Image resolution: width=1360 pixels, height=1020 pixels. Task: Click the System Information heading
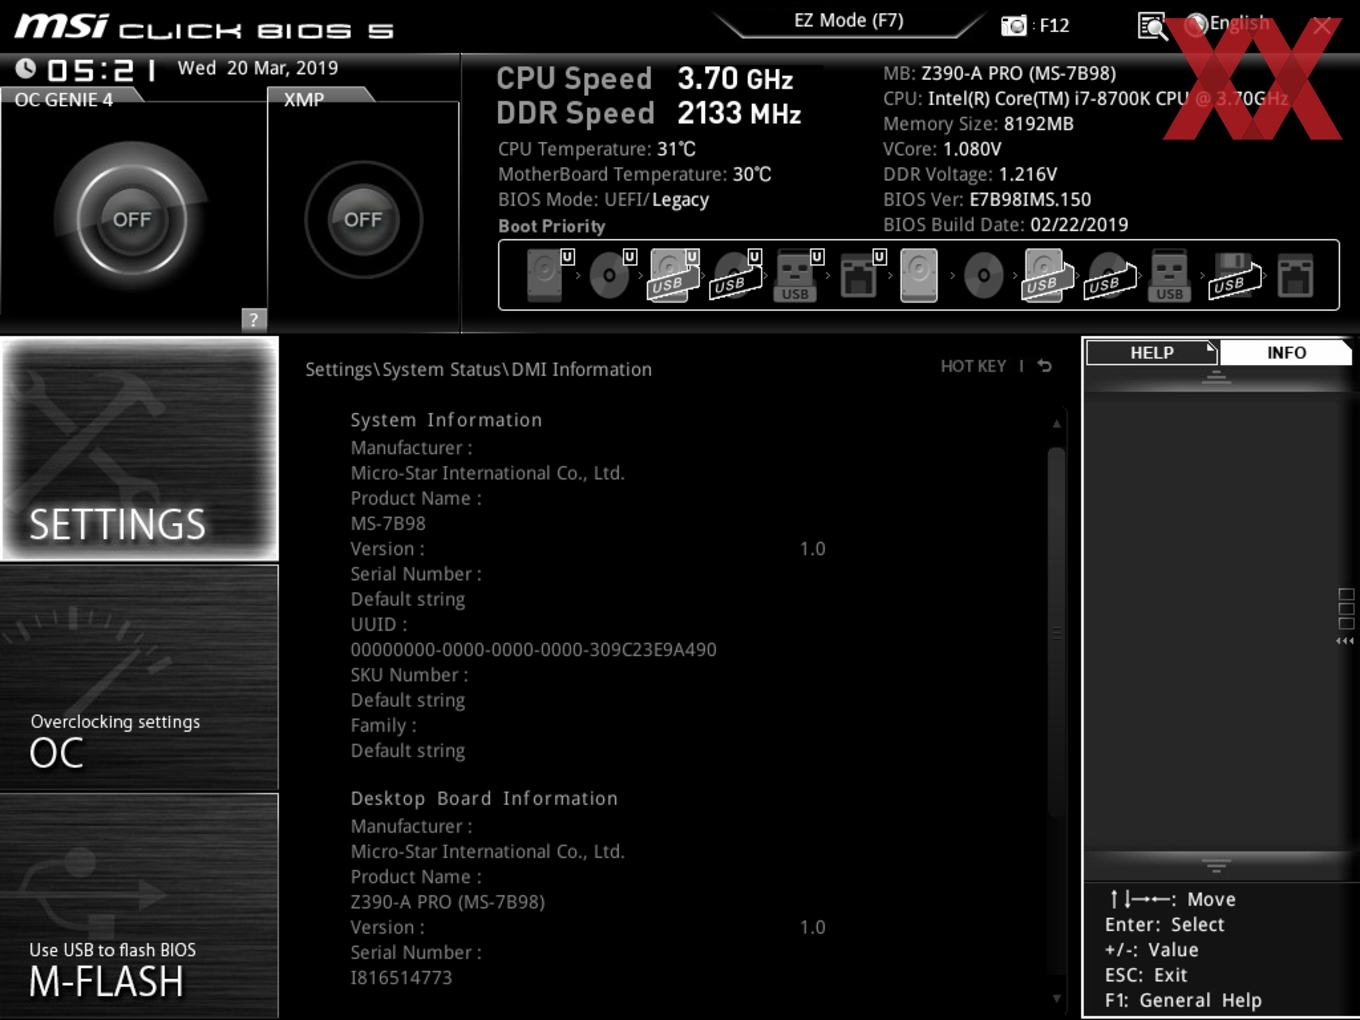[446, 420]
